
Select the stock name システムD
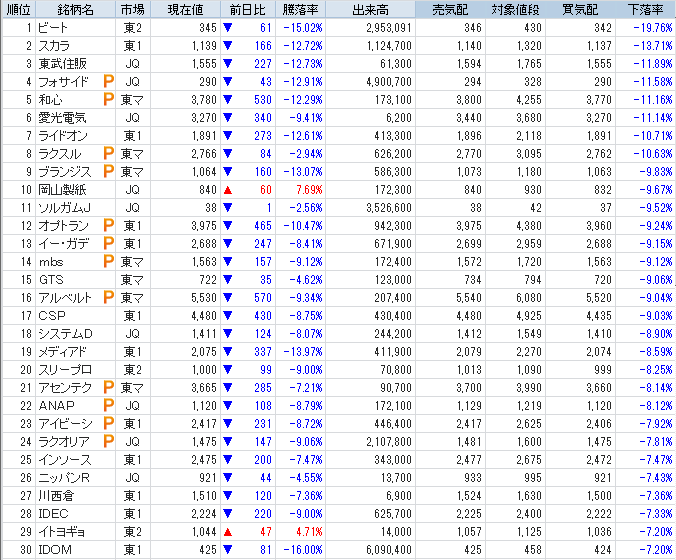[65, 334]
